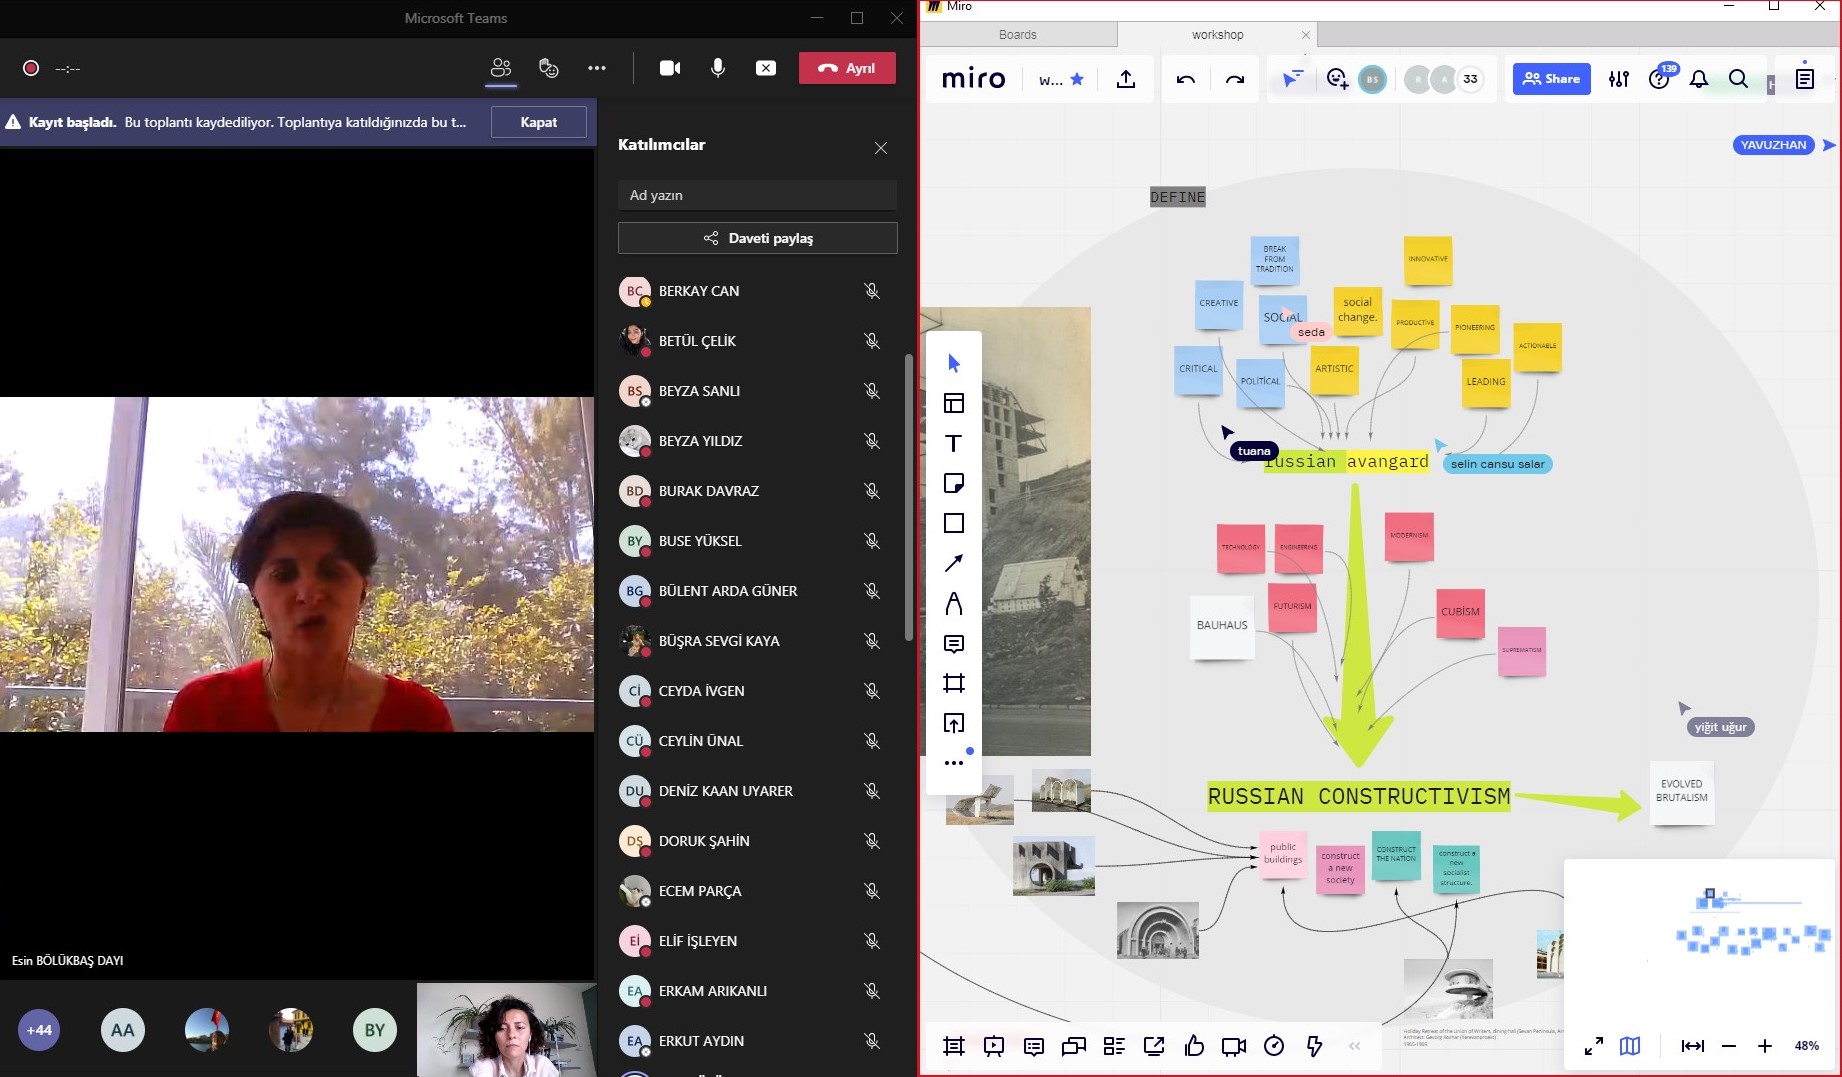Open the Miro help icon with 139 badge
Image resolution: width=1842 pixels, height=1077 pixels.
(1660, 78)
